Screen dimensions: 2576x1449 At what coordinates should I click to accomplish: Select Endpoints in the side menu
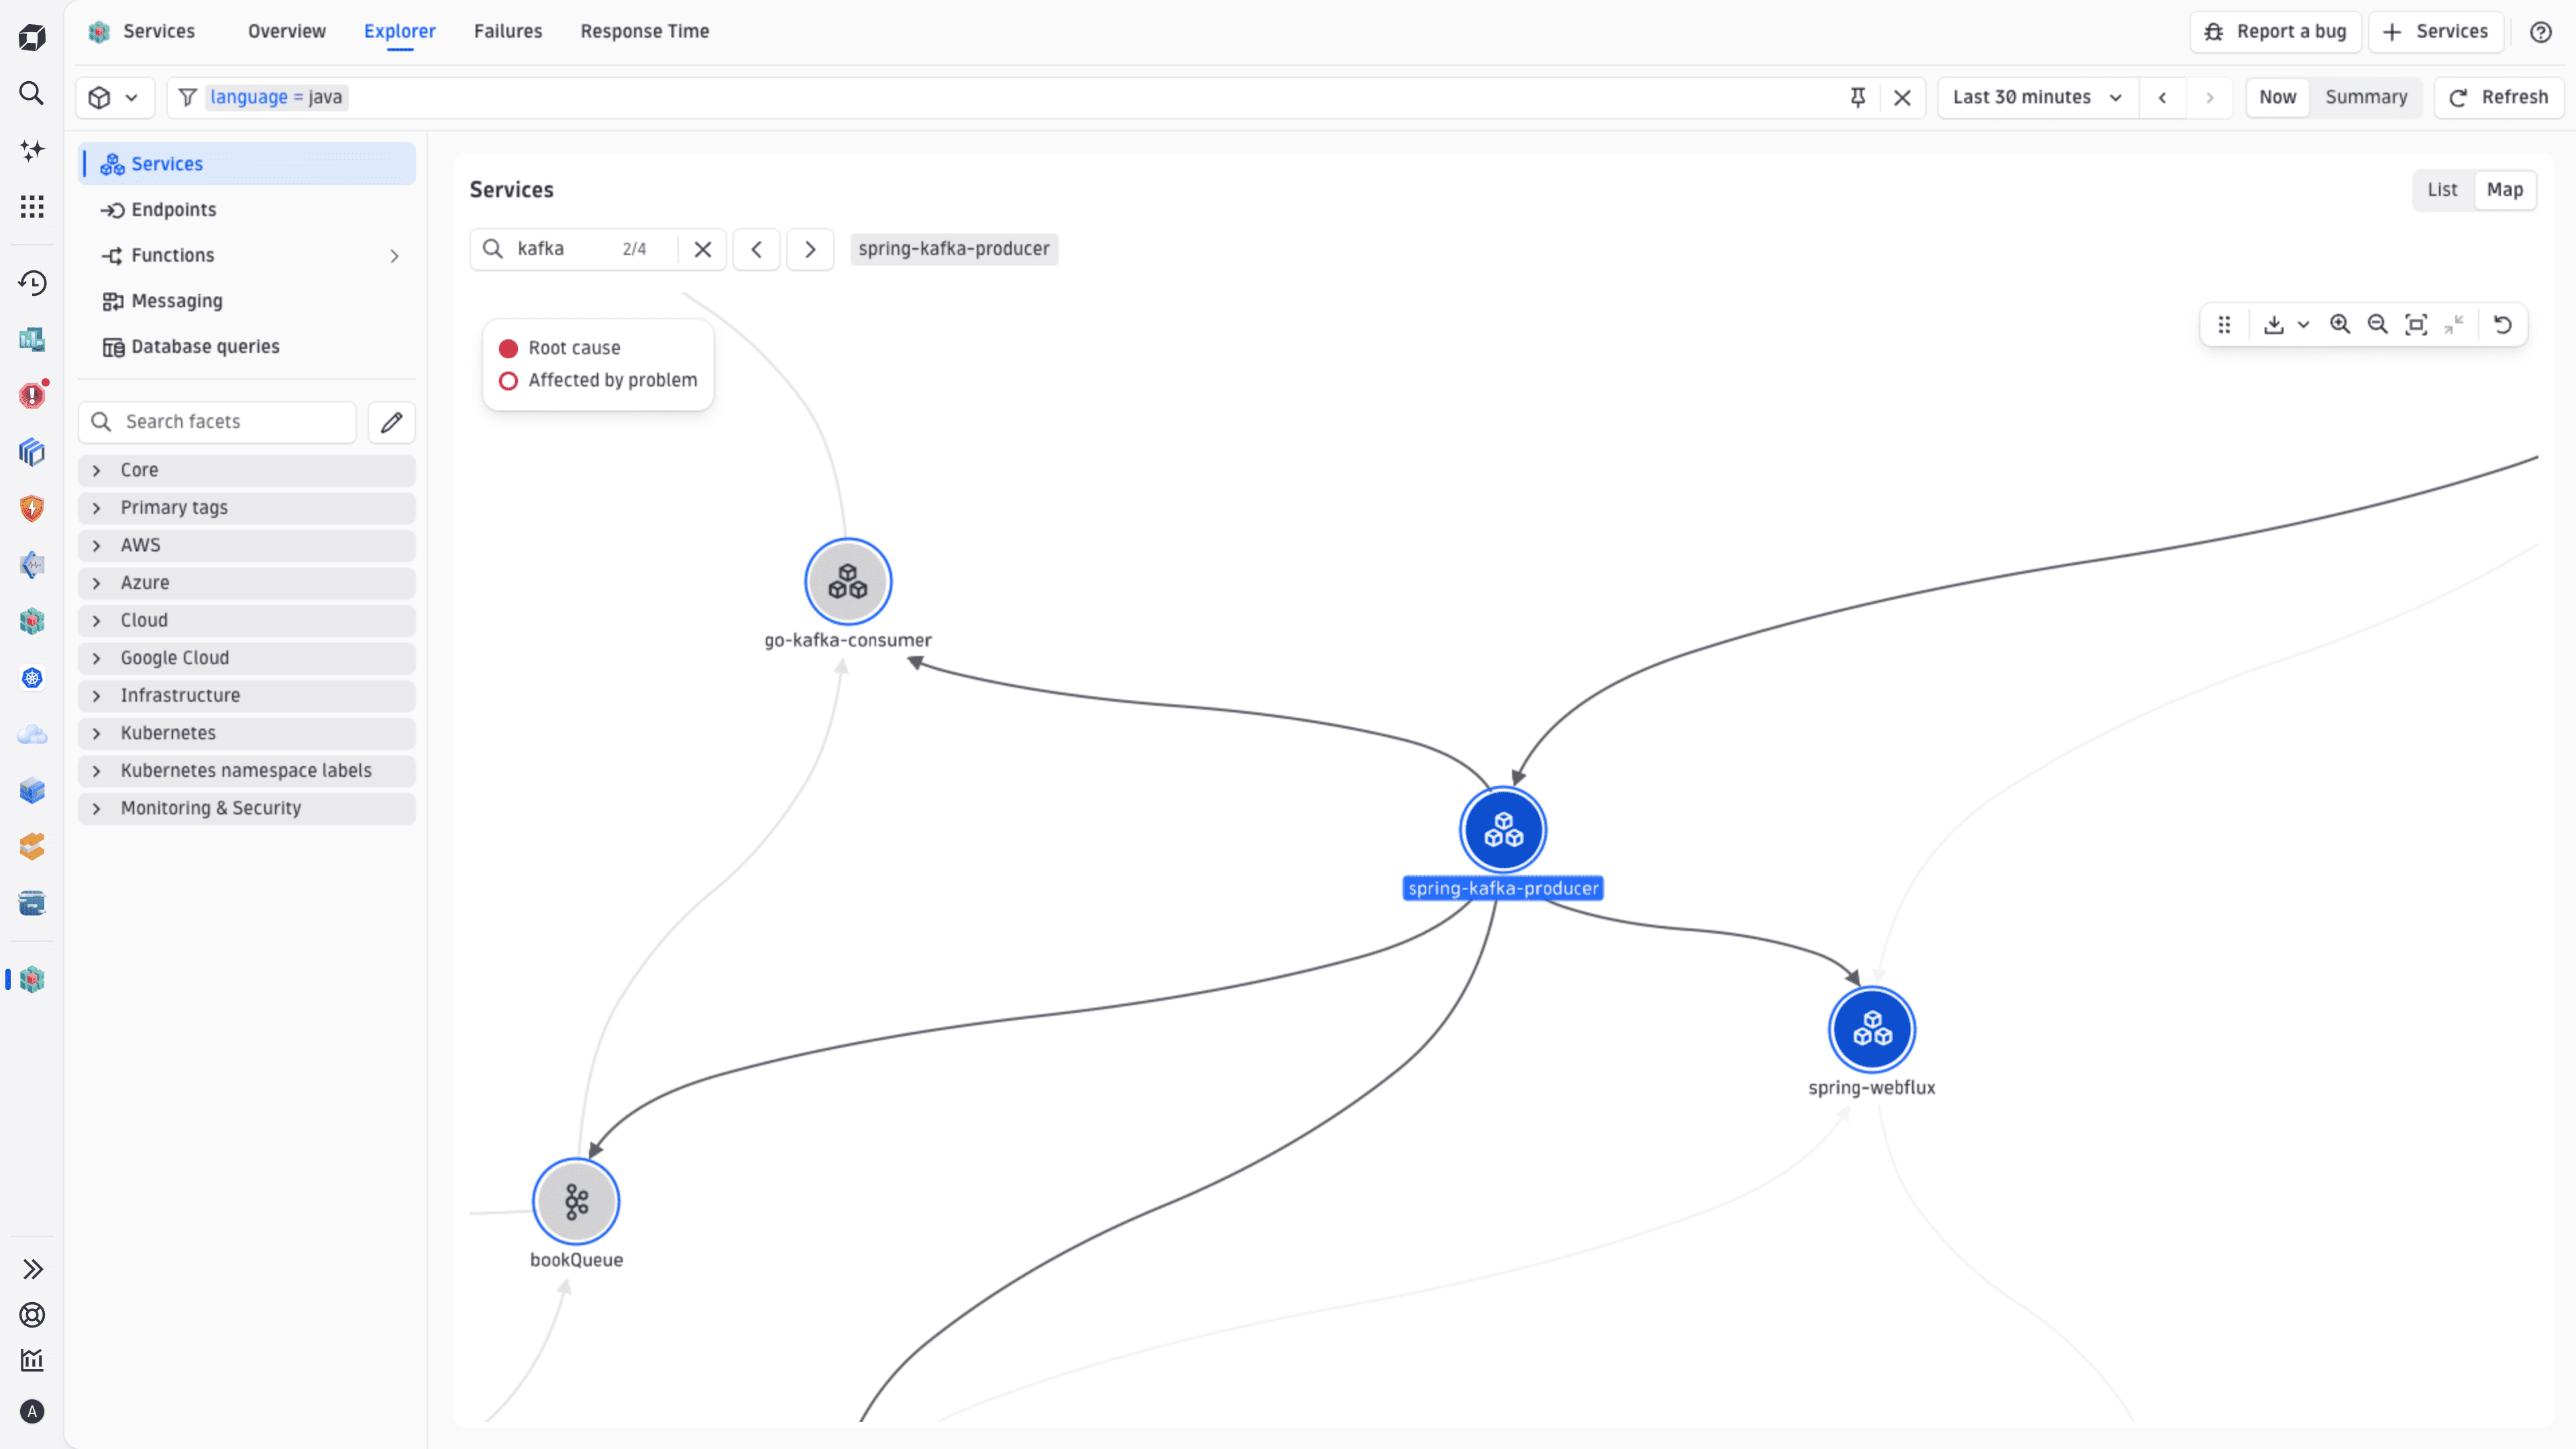[246, 210]
